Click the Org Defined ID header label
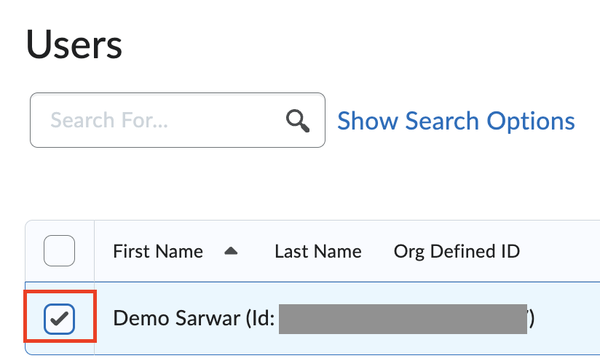The image size is (600, 361). tap(457, 252)
